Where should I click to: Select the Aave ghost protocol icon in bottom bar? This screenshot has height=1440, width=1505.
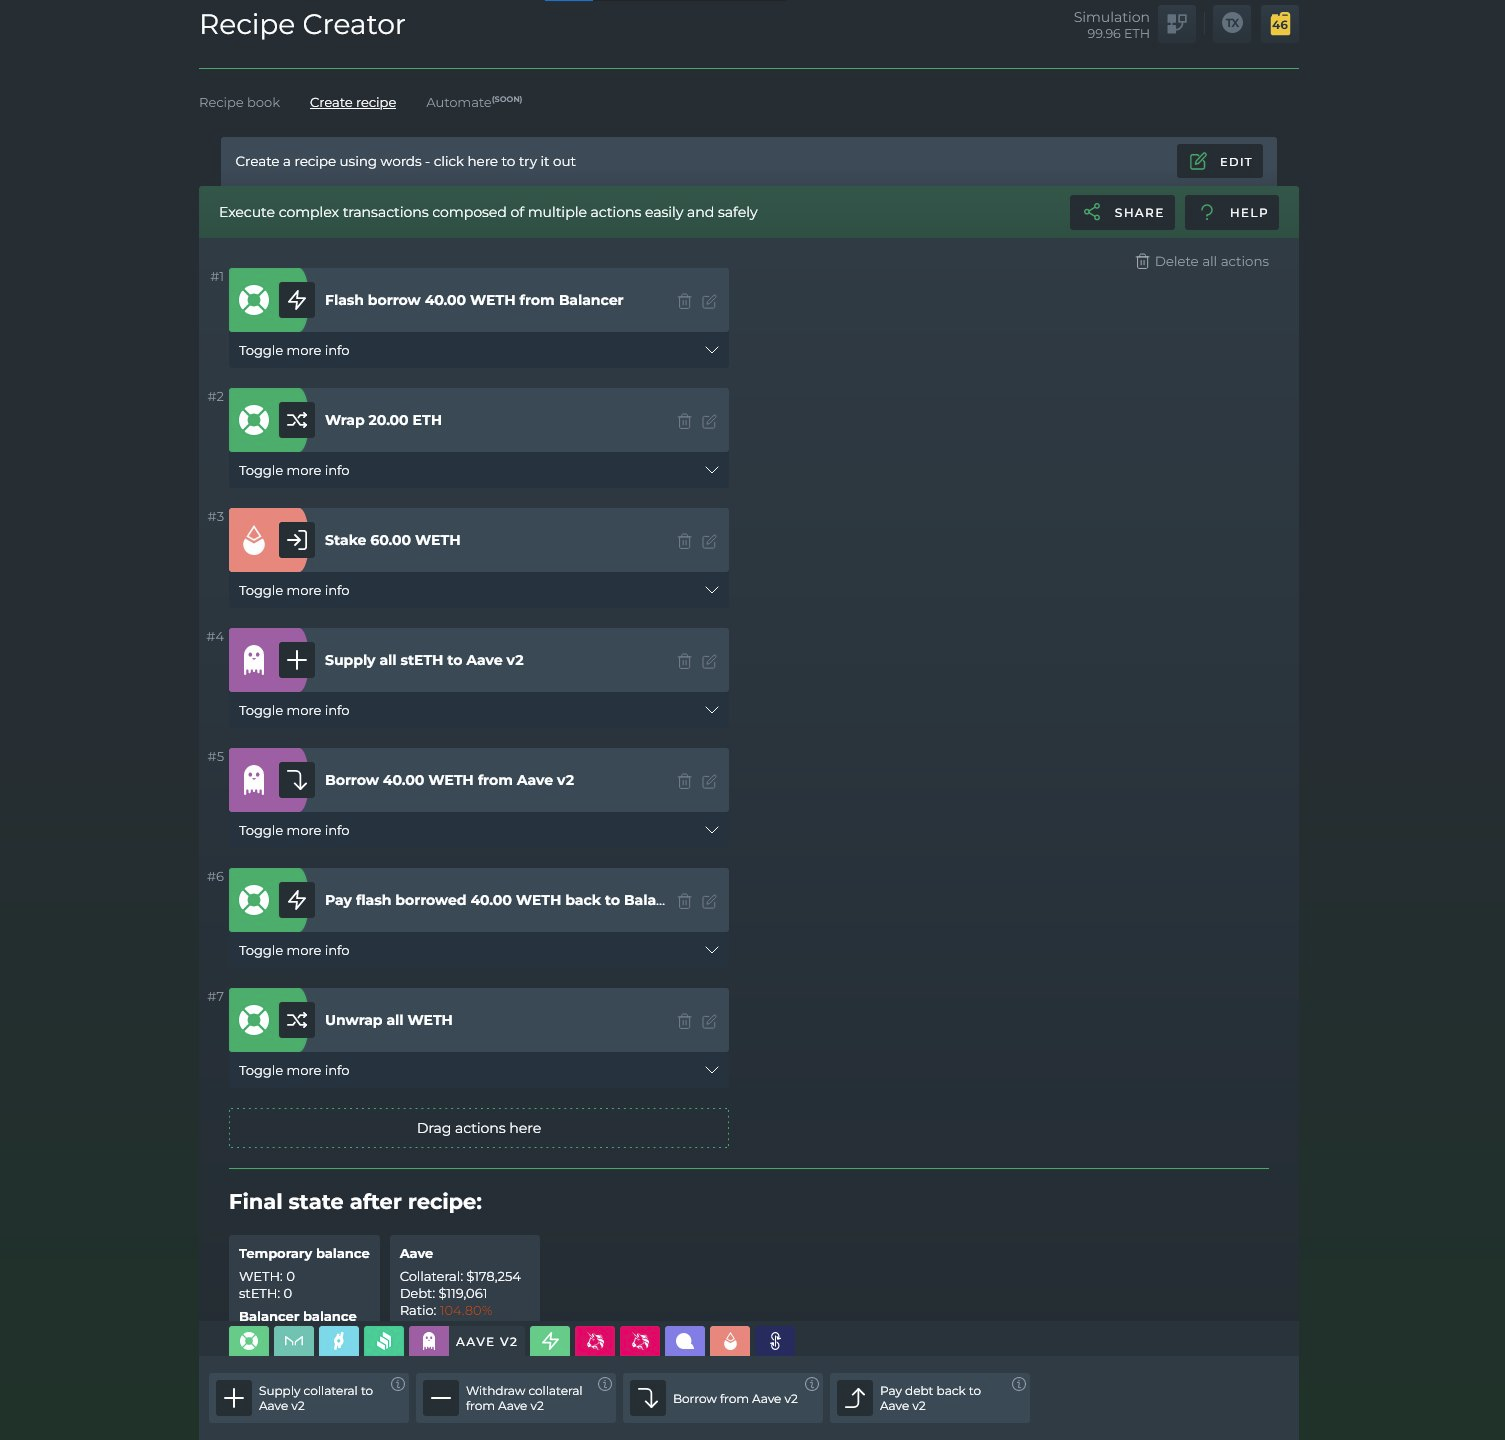(429, 1341)
